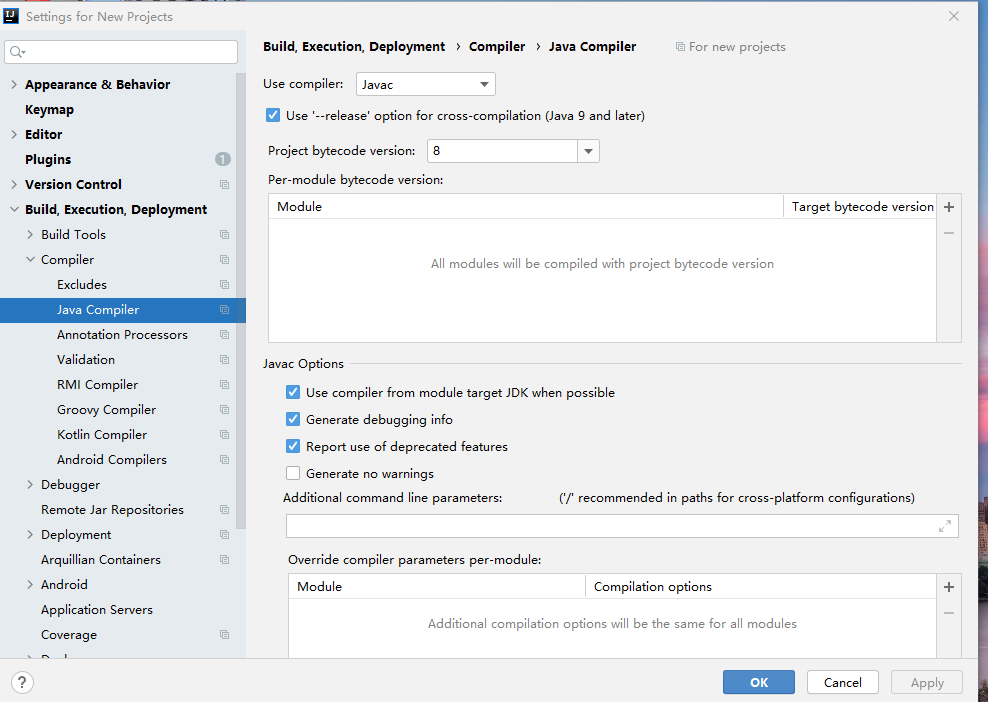988x702 pixels.
Task: Expand the Version Control section
Action: click(14, 185)
